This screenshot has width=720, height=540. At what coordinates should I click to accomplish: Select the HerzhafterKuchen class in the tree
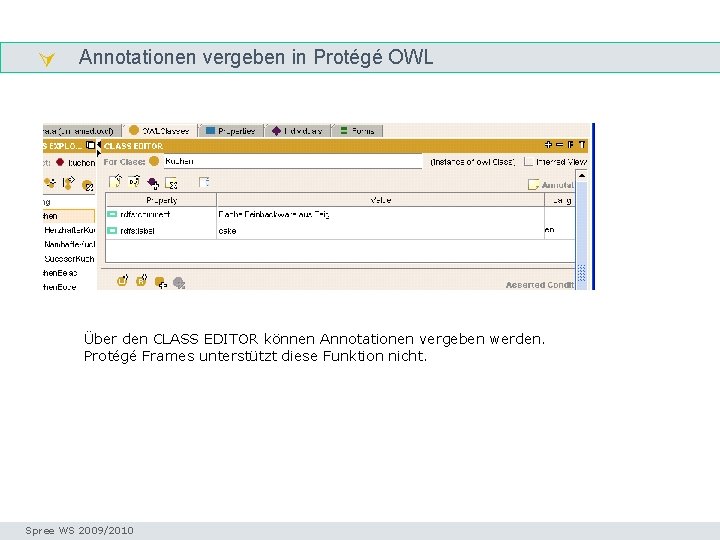coord(69,230)
